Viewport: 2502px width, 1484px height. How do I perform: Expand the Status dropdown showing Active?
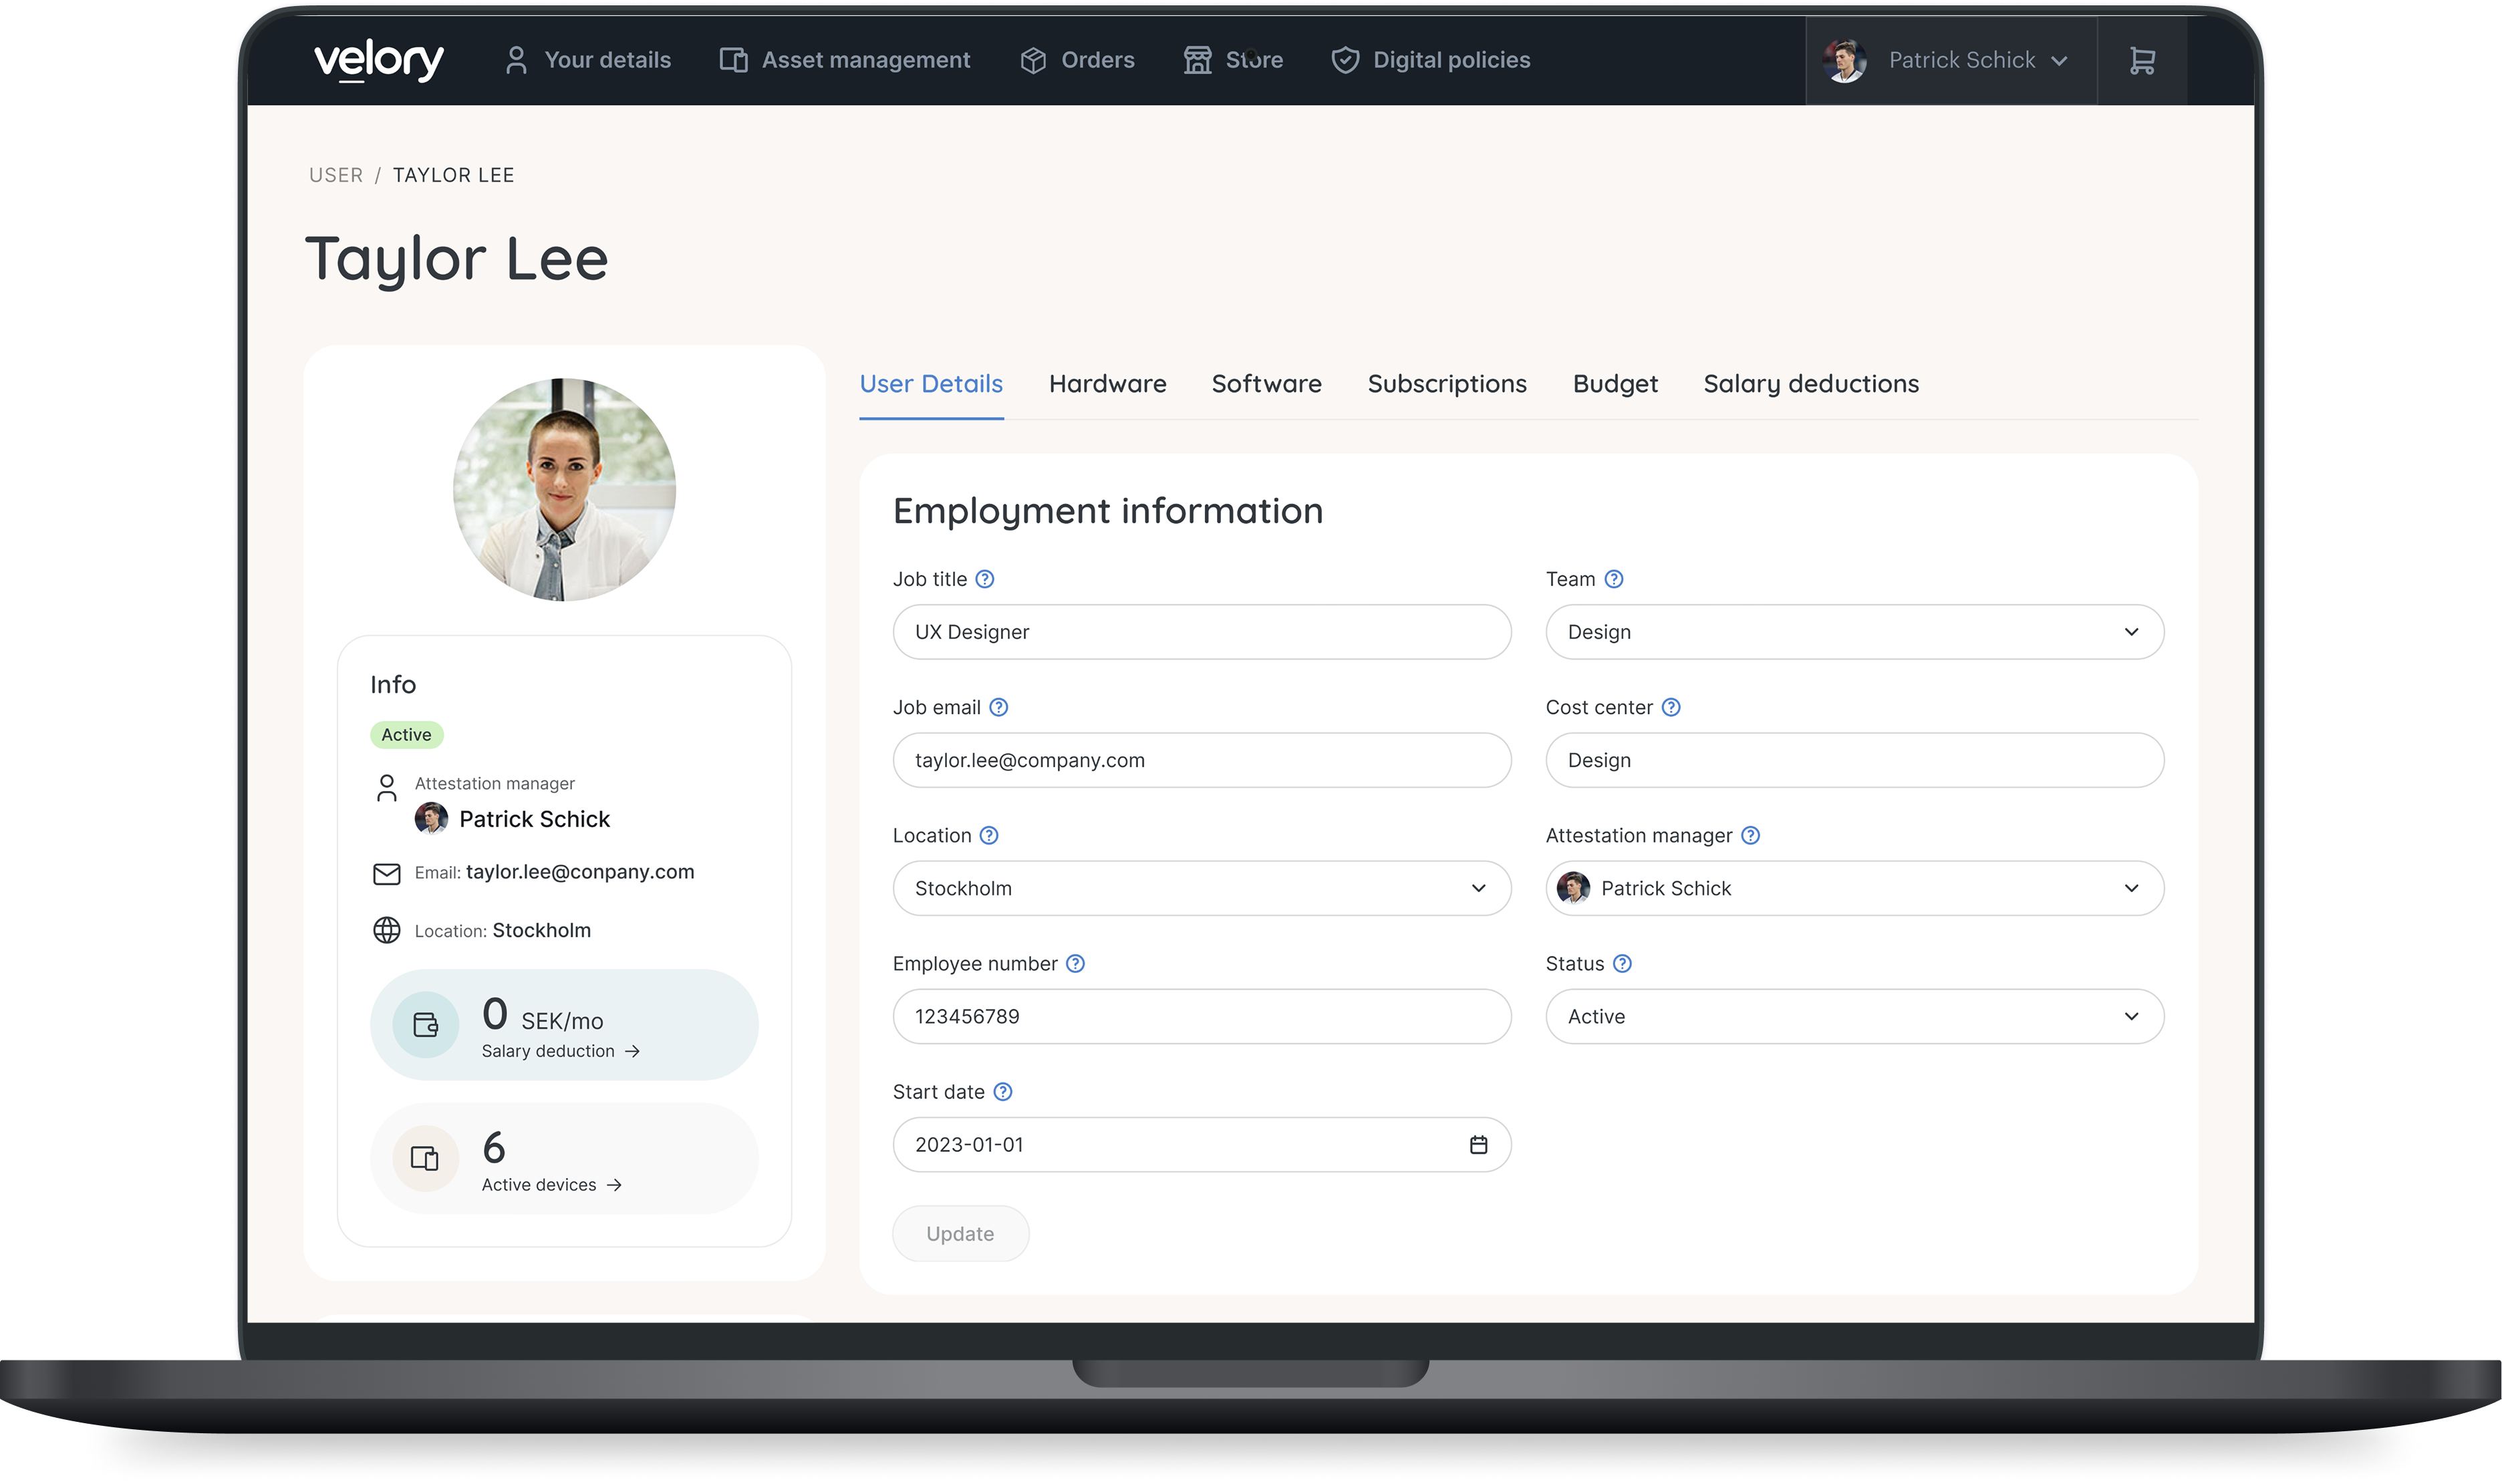pos(1854,1016)
